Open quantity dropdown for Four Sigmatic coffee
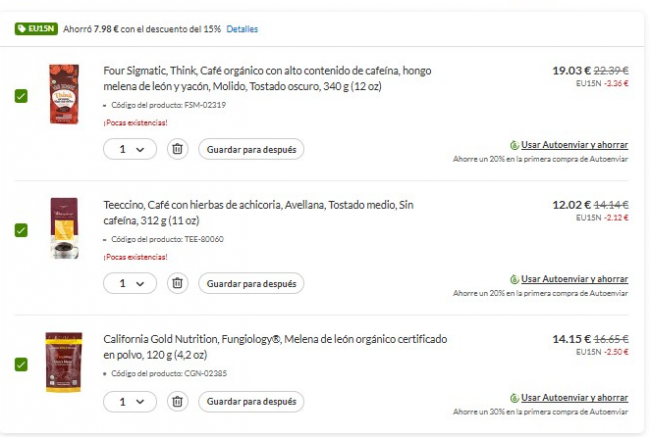This screenshot has width=650, height=437. click(x=129, y=149)
